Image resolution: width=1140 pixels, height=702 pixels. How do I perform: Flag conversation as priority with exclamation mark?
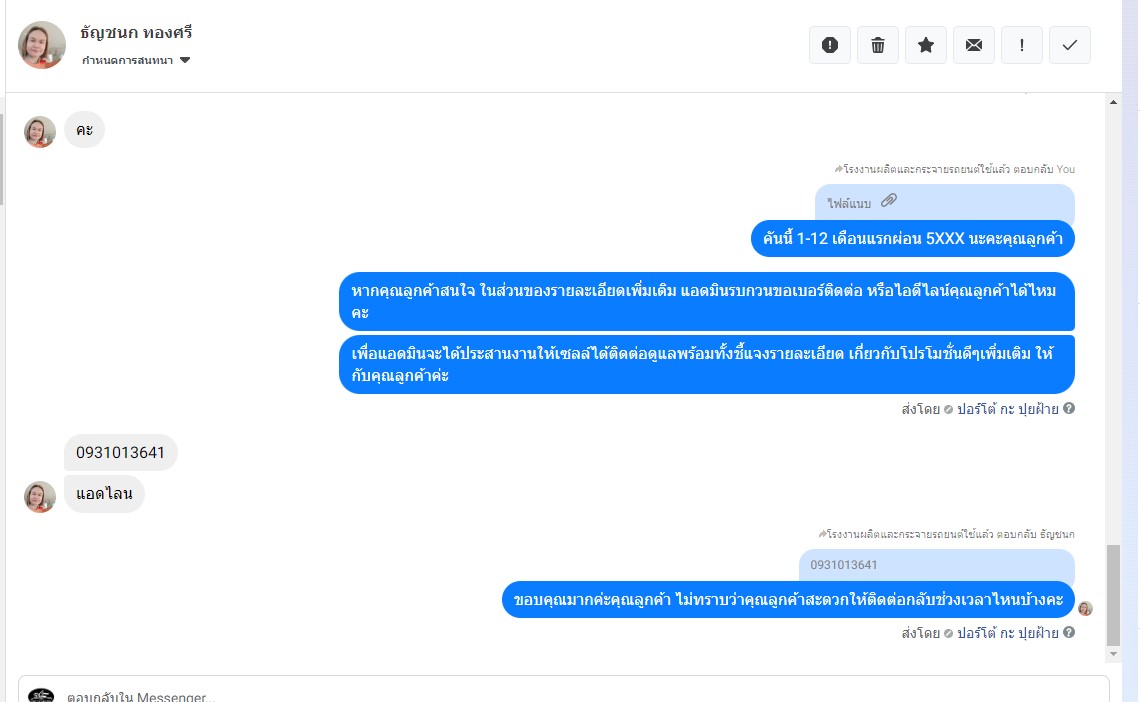(x=1021, y=45)
